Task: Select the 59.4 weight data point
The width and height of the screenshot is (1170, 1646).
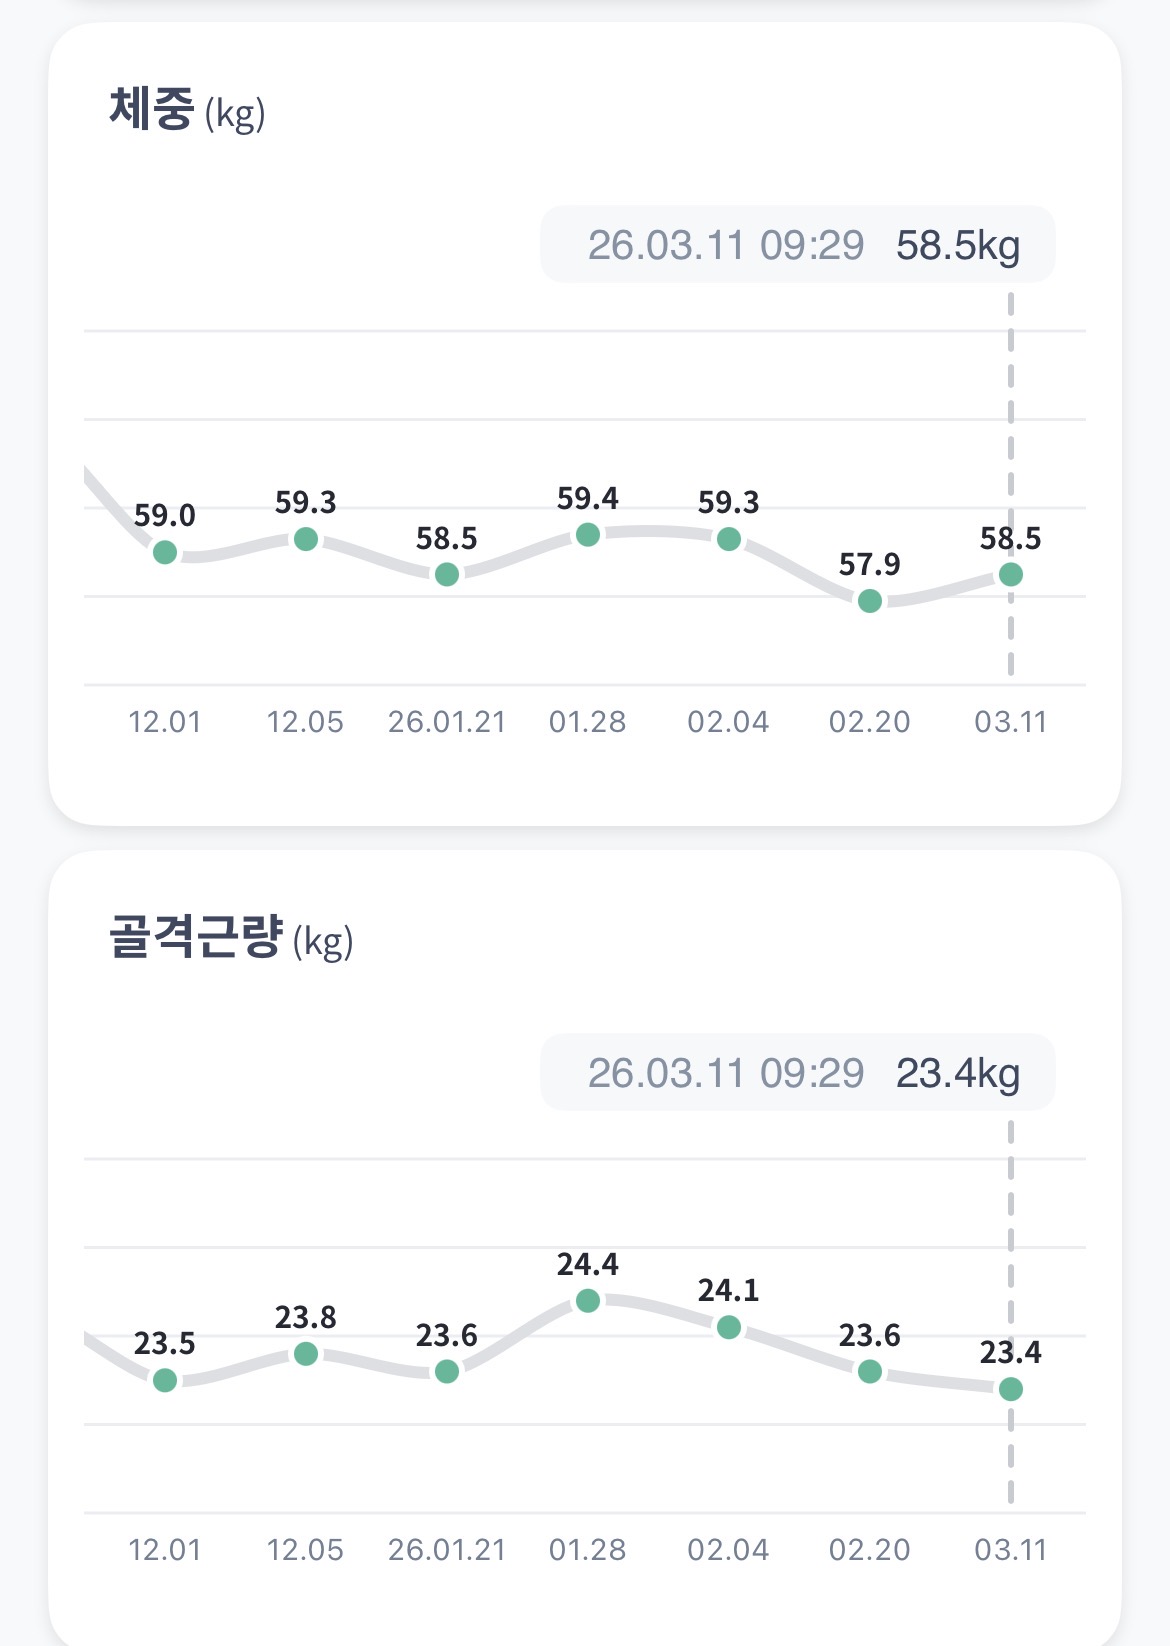Action: coord(588,535)
